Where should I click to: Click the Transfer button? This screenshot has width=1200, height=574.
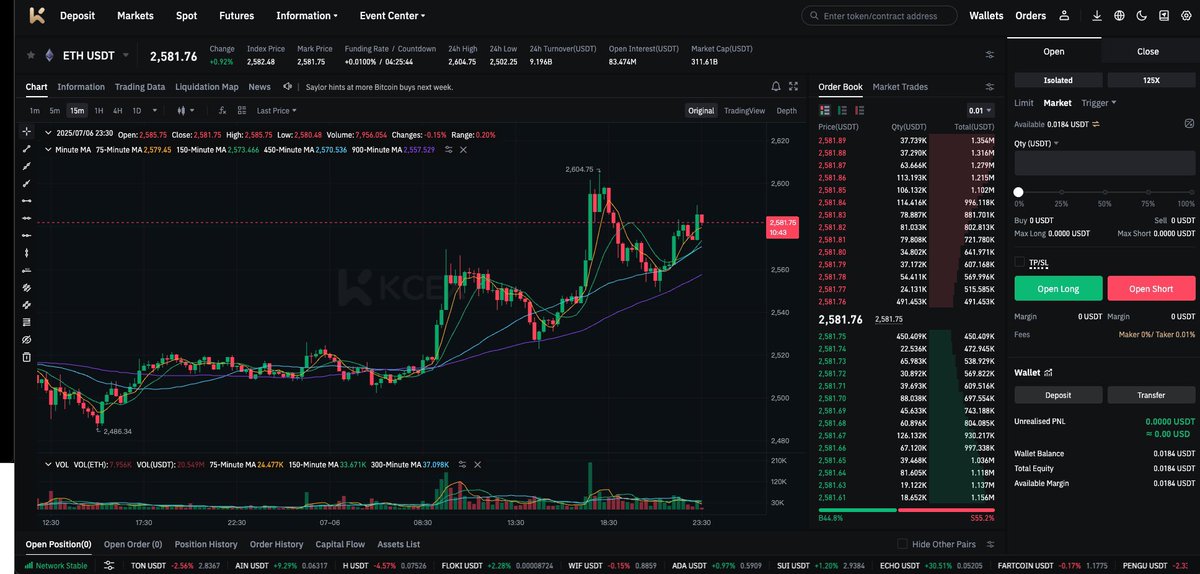coord(1151,395)
